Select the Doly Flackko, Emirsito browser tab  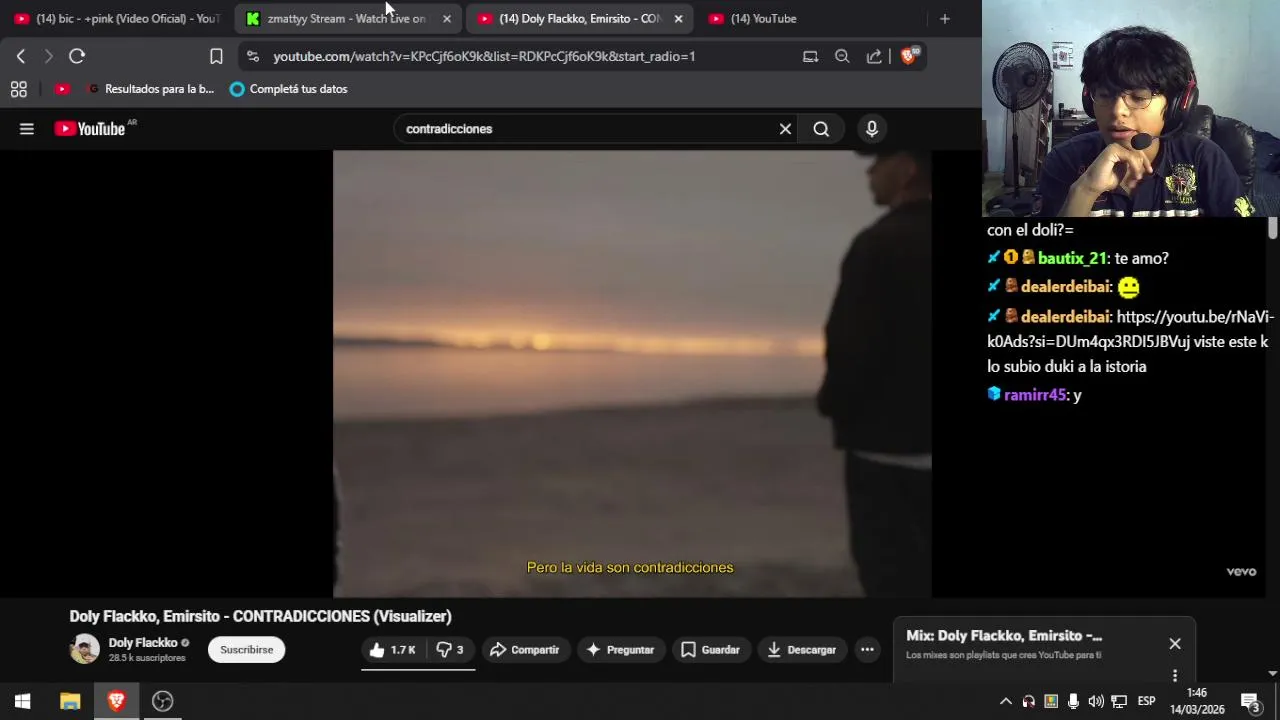[570, 18]
